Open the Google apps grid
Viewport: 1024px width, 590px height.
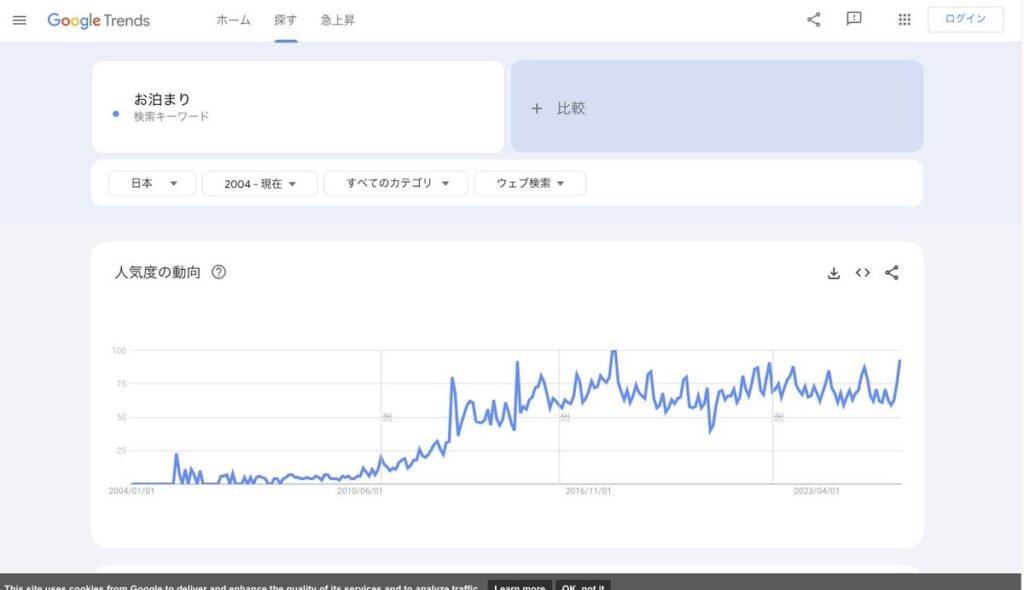click(905, 20)
